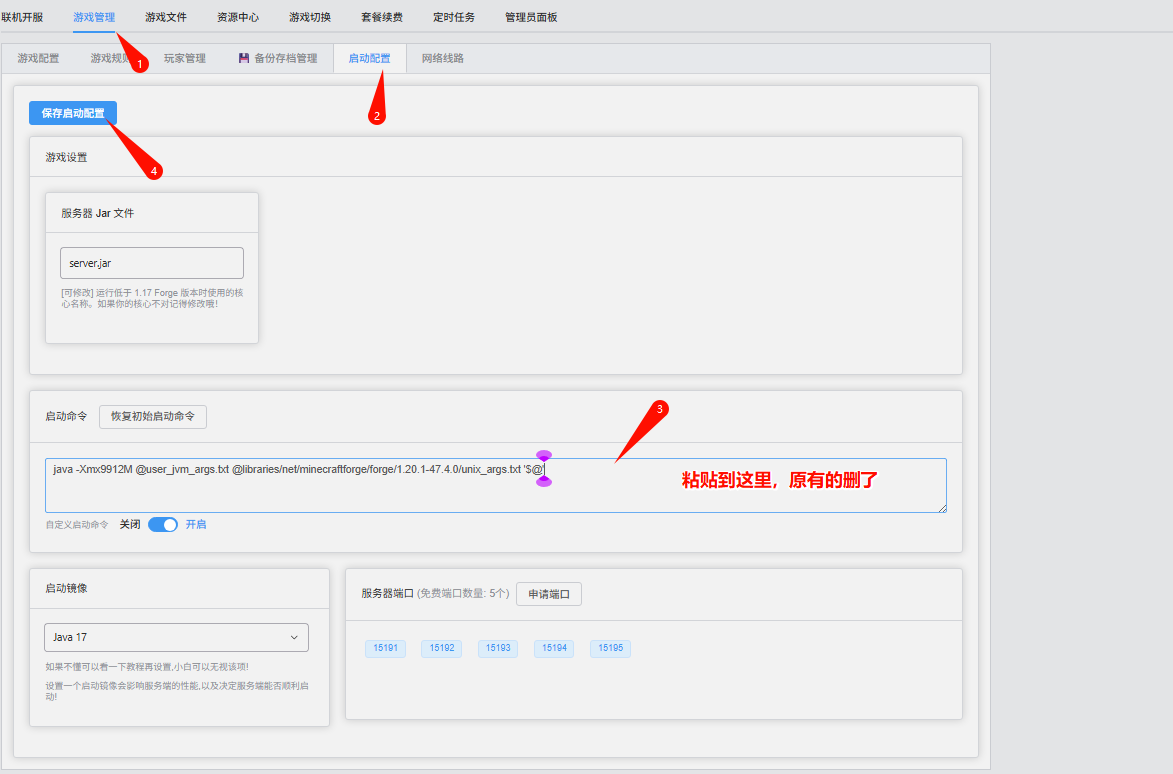Switch to the 玩家管理 tab

click(x=185, y=58)
